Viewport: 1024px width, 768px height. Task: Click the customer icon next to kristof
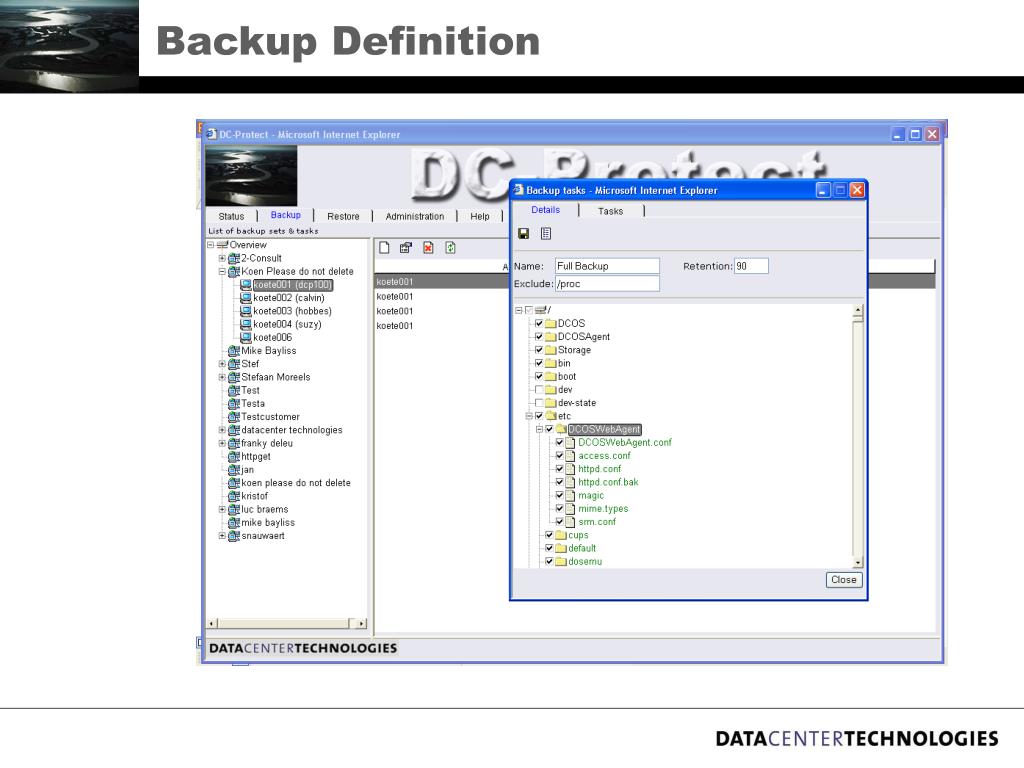234,496
